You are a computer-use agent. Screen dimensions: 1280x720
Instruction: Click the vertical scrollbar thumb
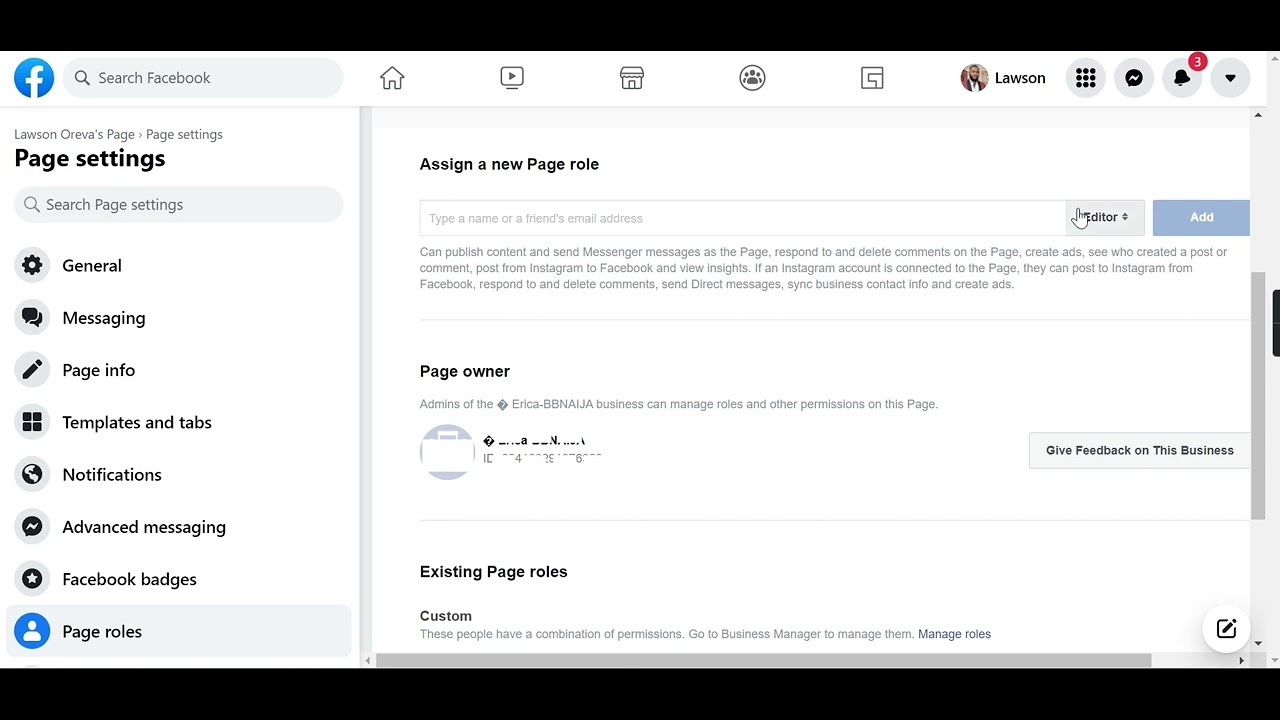pyautogui.click(x=1258, y=396)
